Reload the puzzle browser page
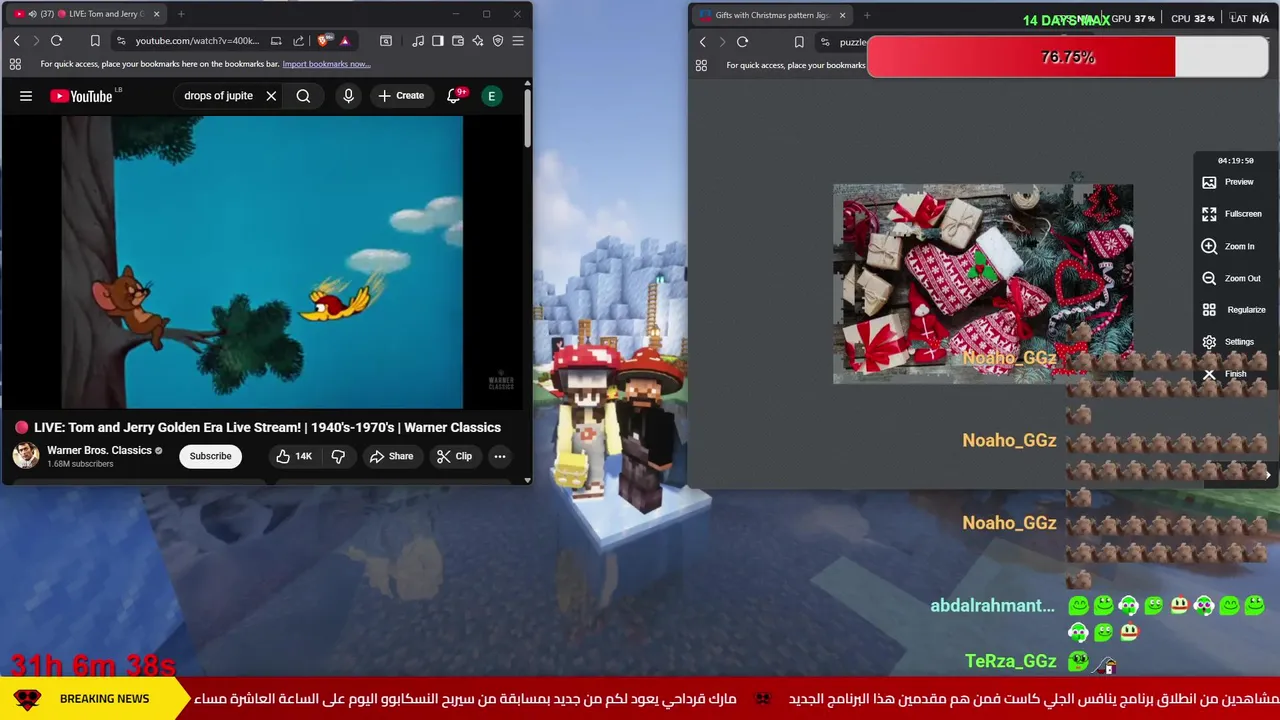 742,42
